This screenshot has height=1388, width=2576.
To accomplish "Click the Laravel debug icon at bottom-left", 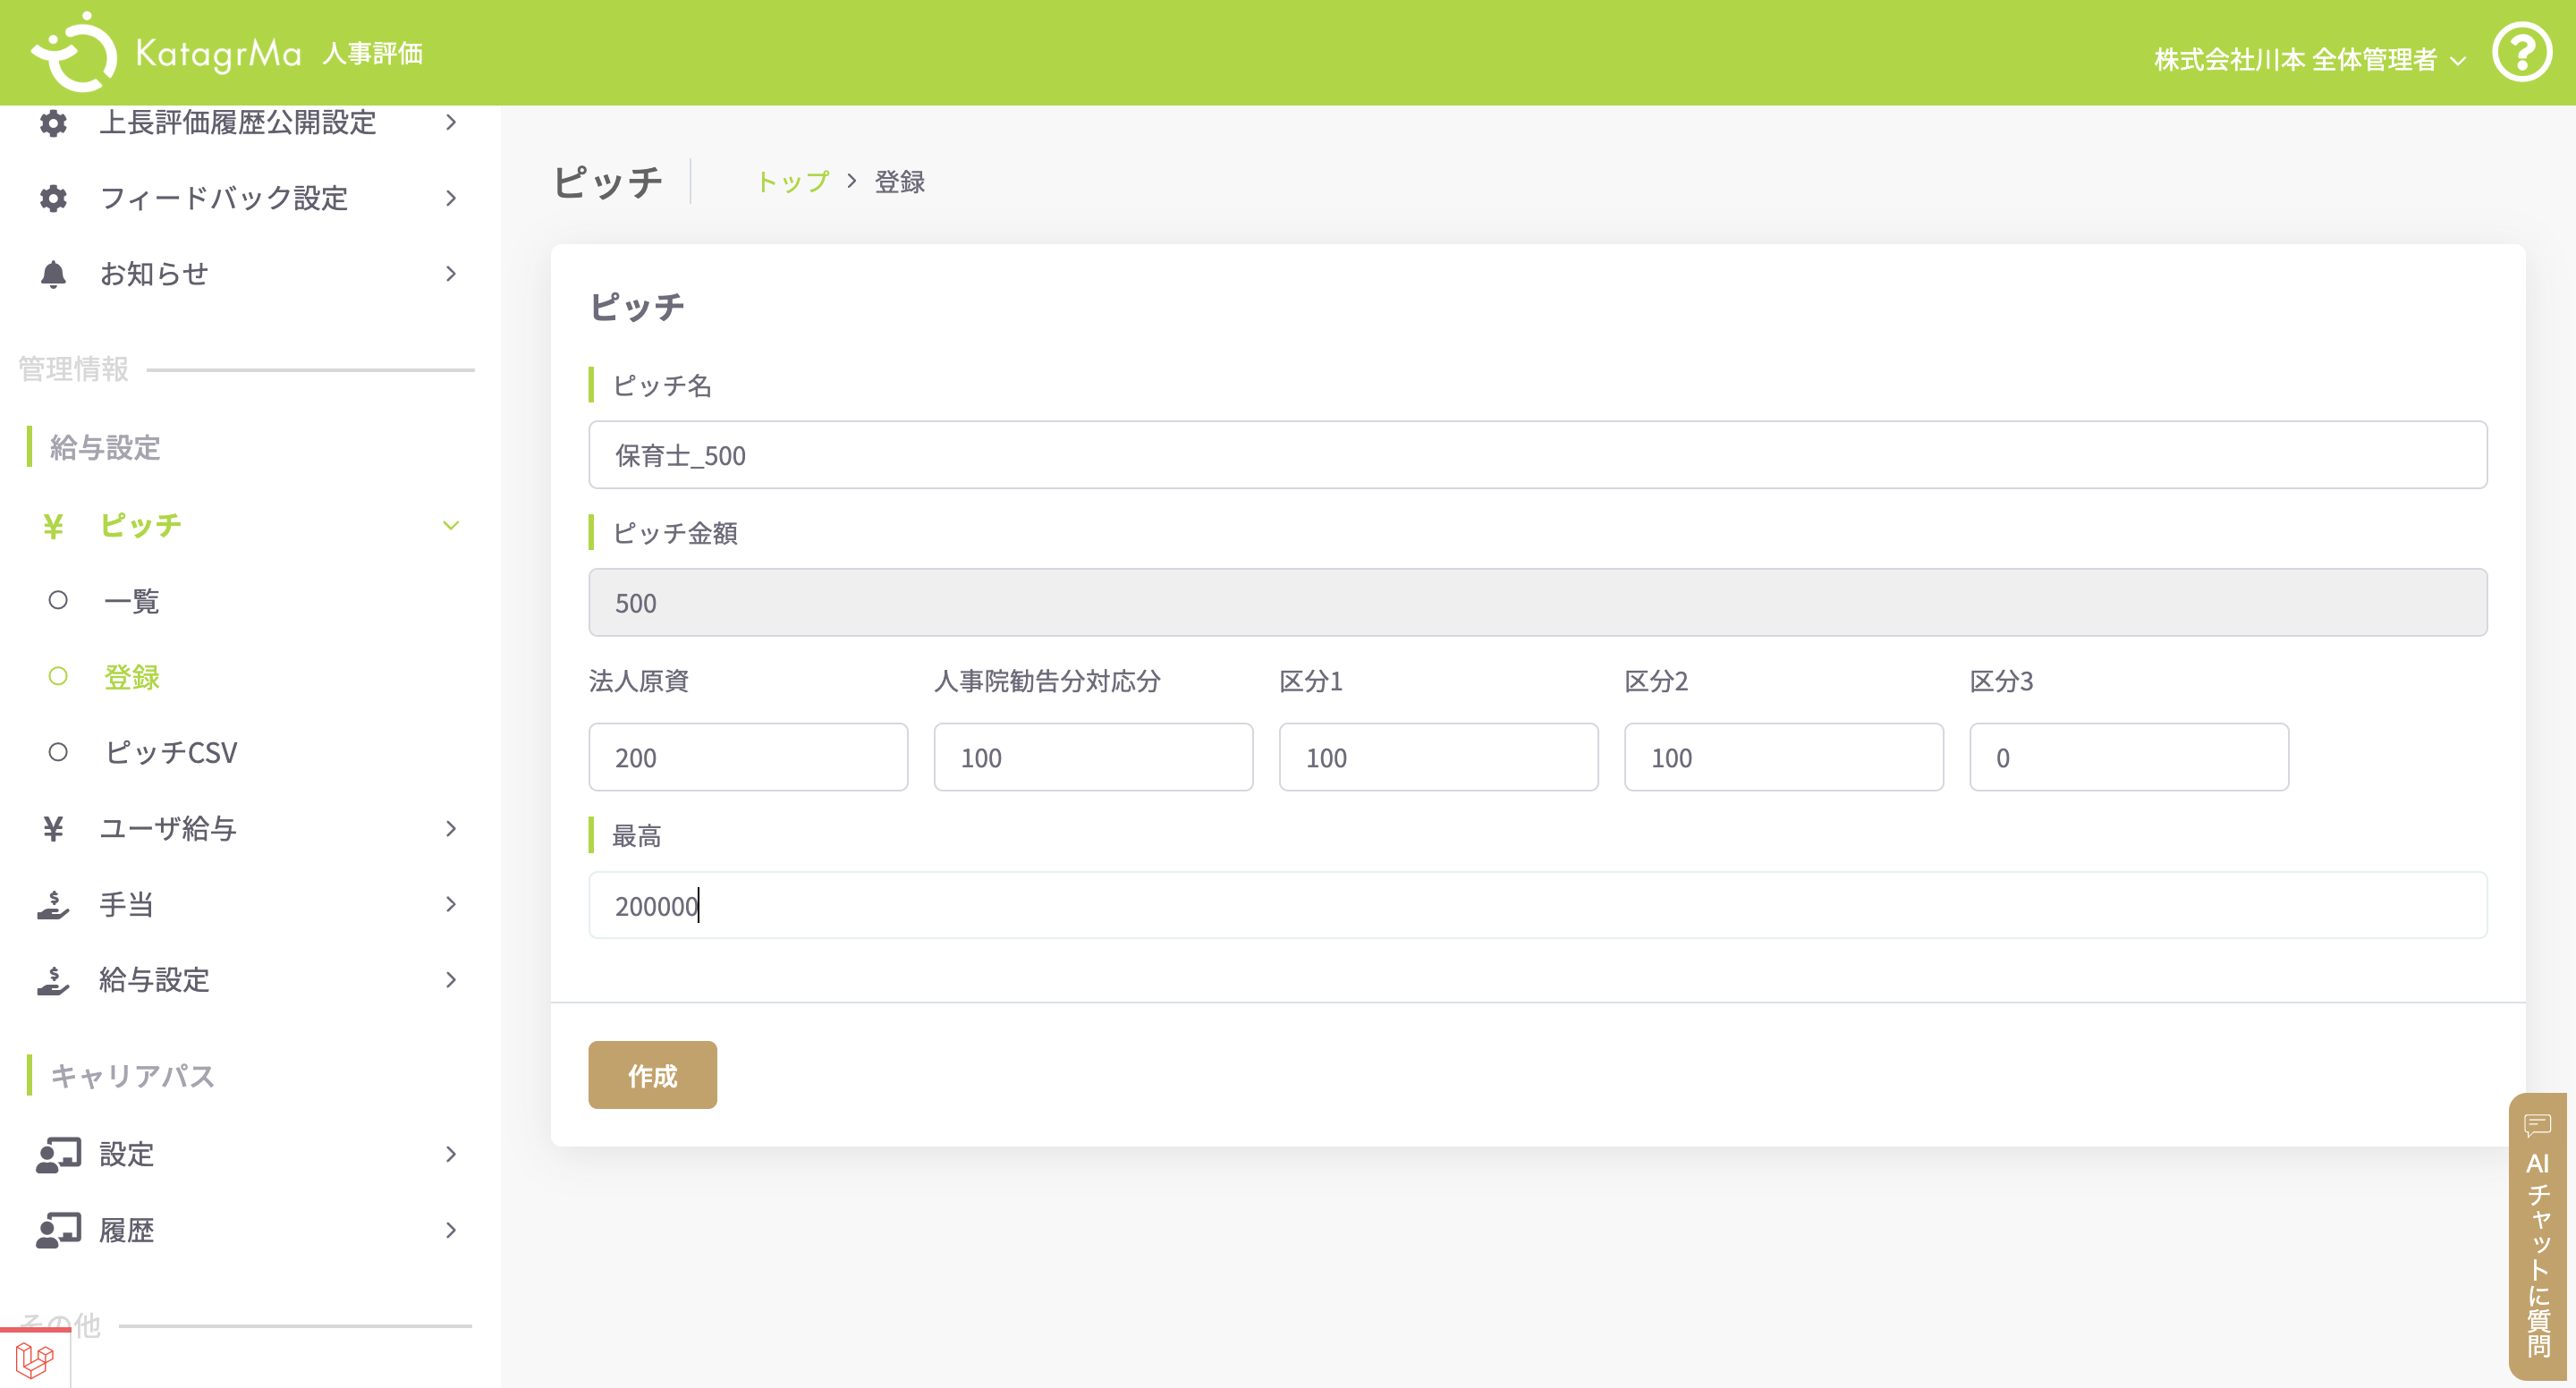I will [x=34, y=1360].
